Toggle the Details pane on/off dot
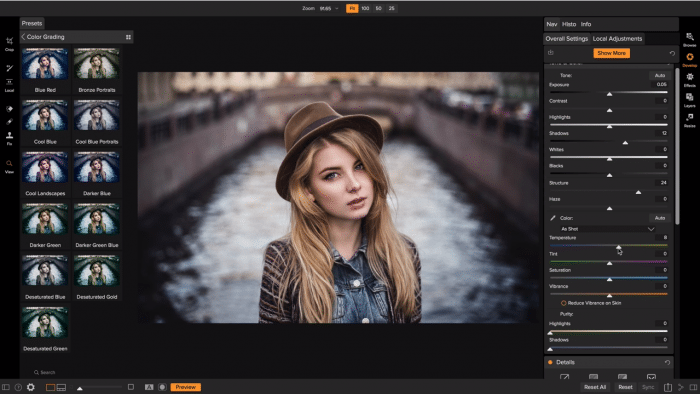Image resolution: width=700 pixels, height=394 pixels. coord(550,362)
